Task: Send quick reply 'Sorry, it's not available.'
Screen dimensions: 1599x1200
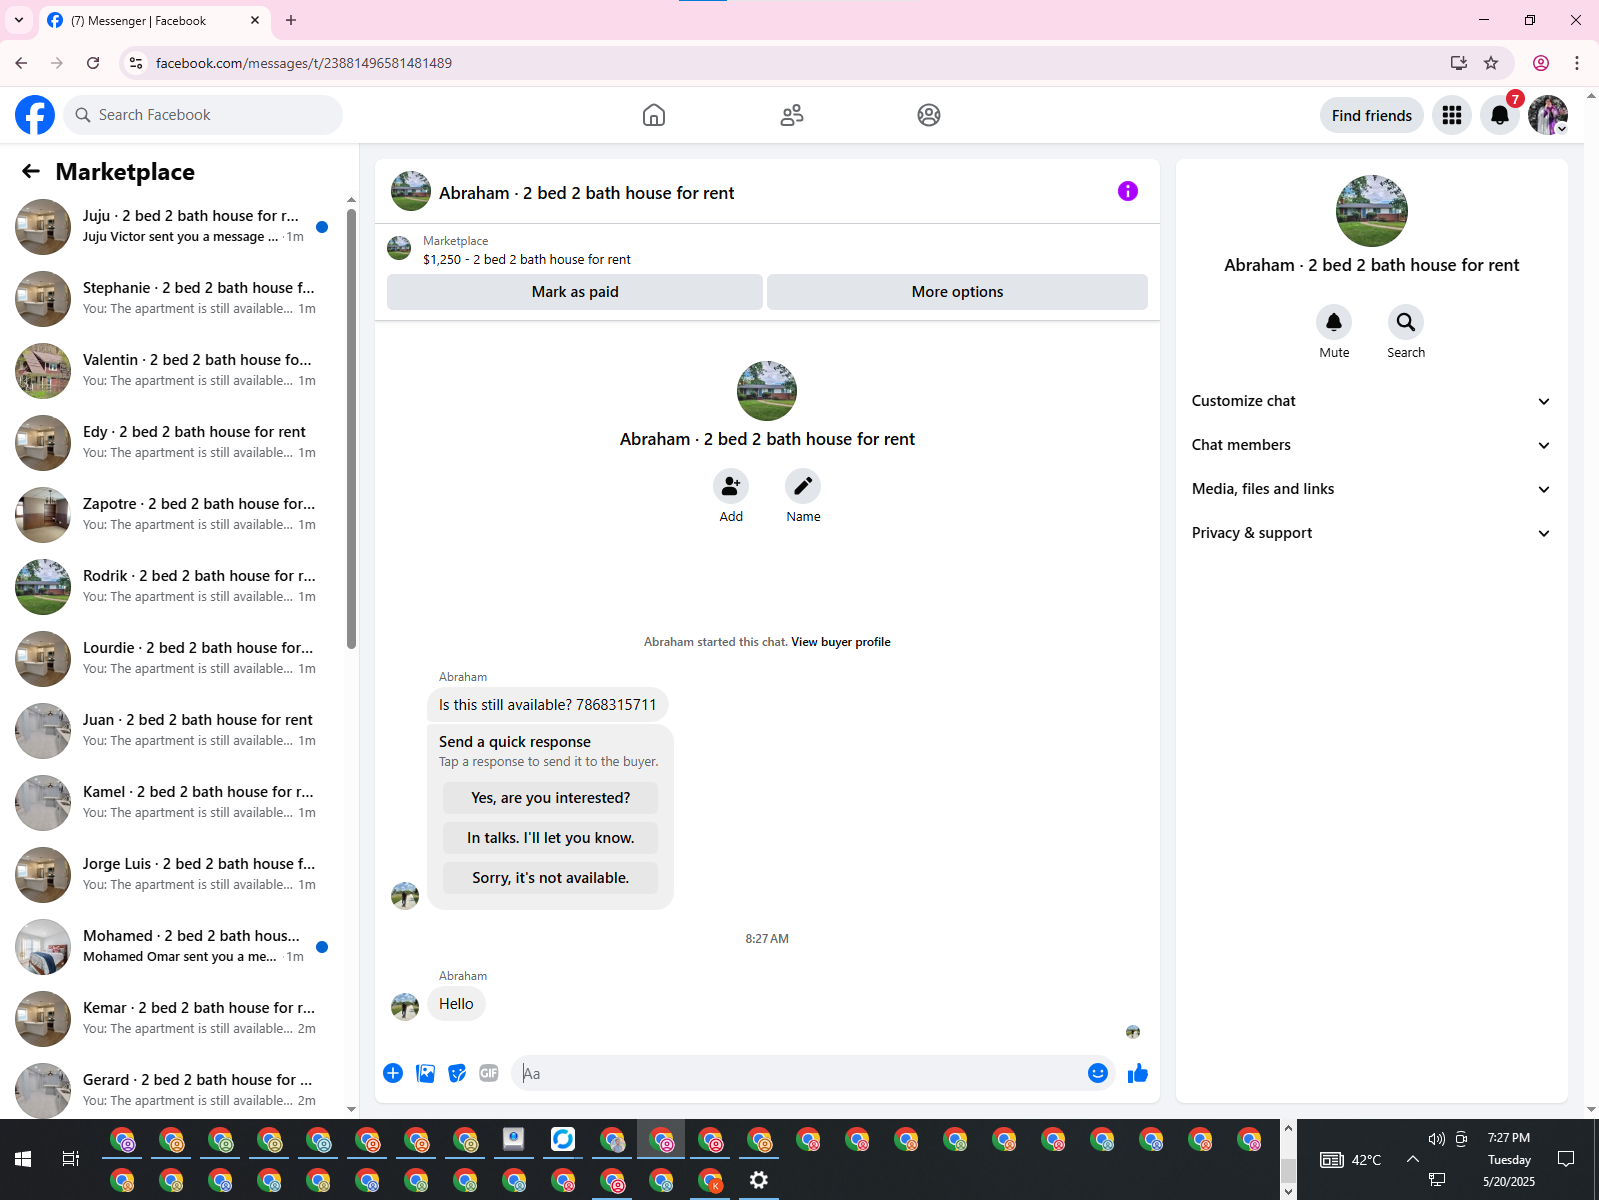Action: [550, 878]
